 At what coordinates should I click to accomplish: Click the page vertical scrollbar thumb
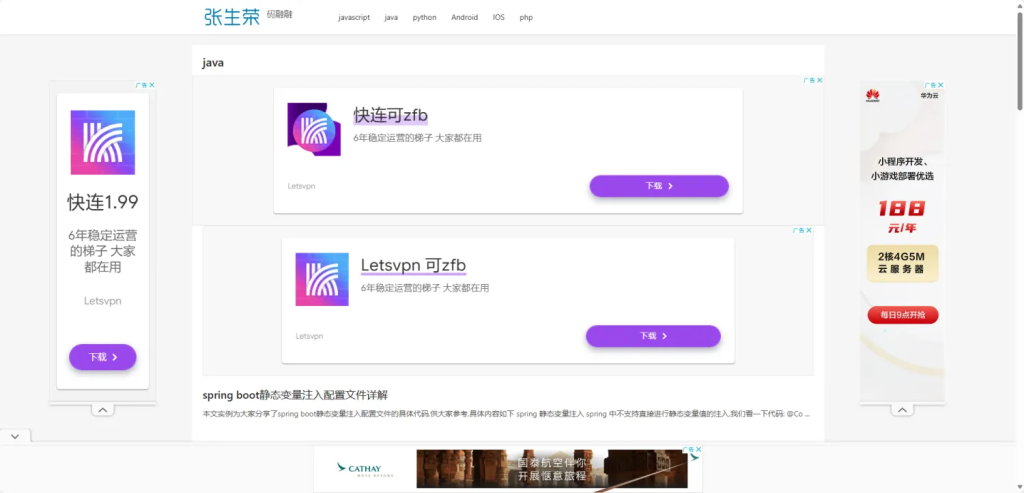(x=1019, y=62)
